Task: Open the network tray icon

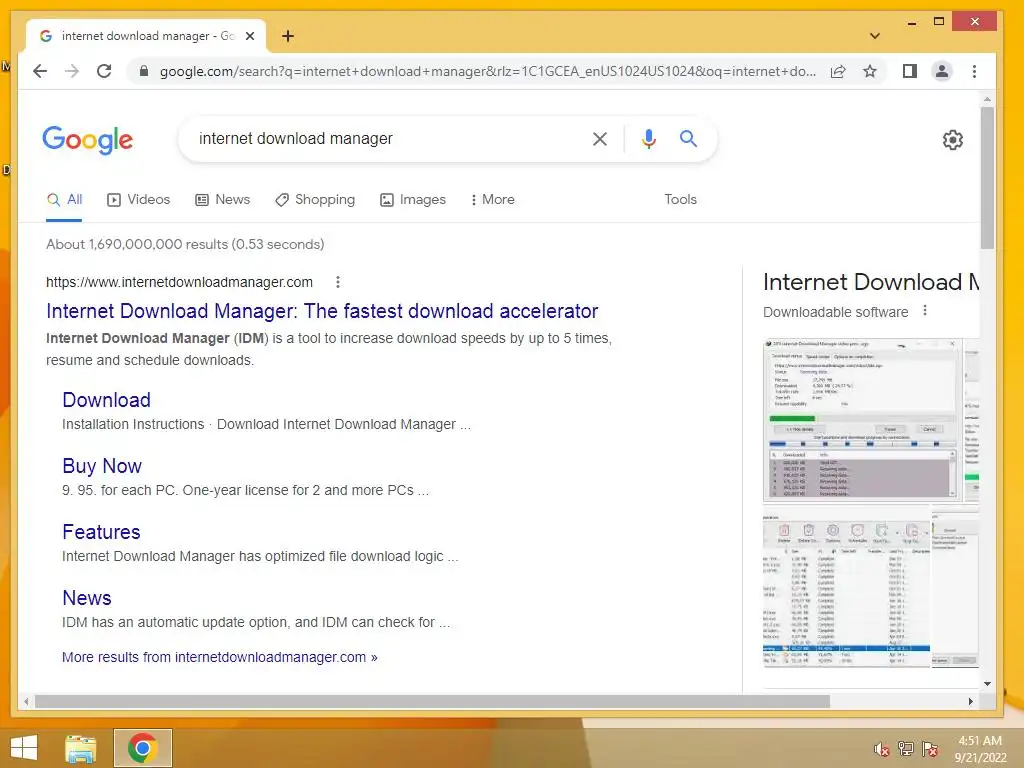Action: point(906,749)
